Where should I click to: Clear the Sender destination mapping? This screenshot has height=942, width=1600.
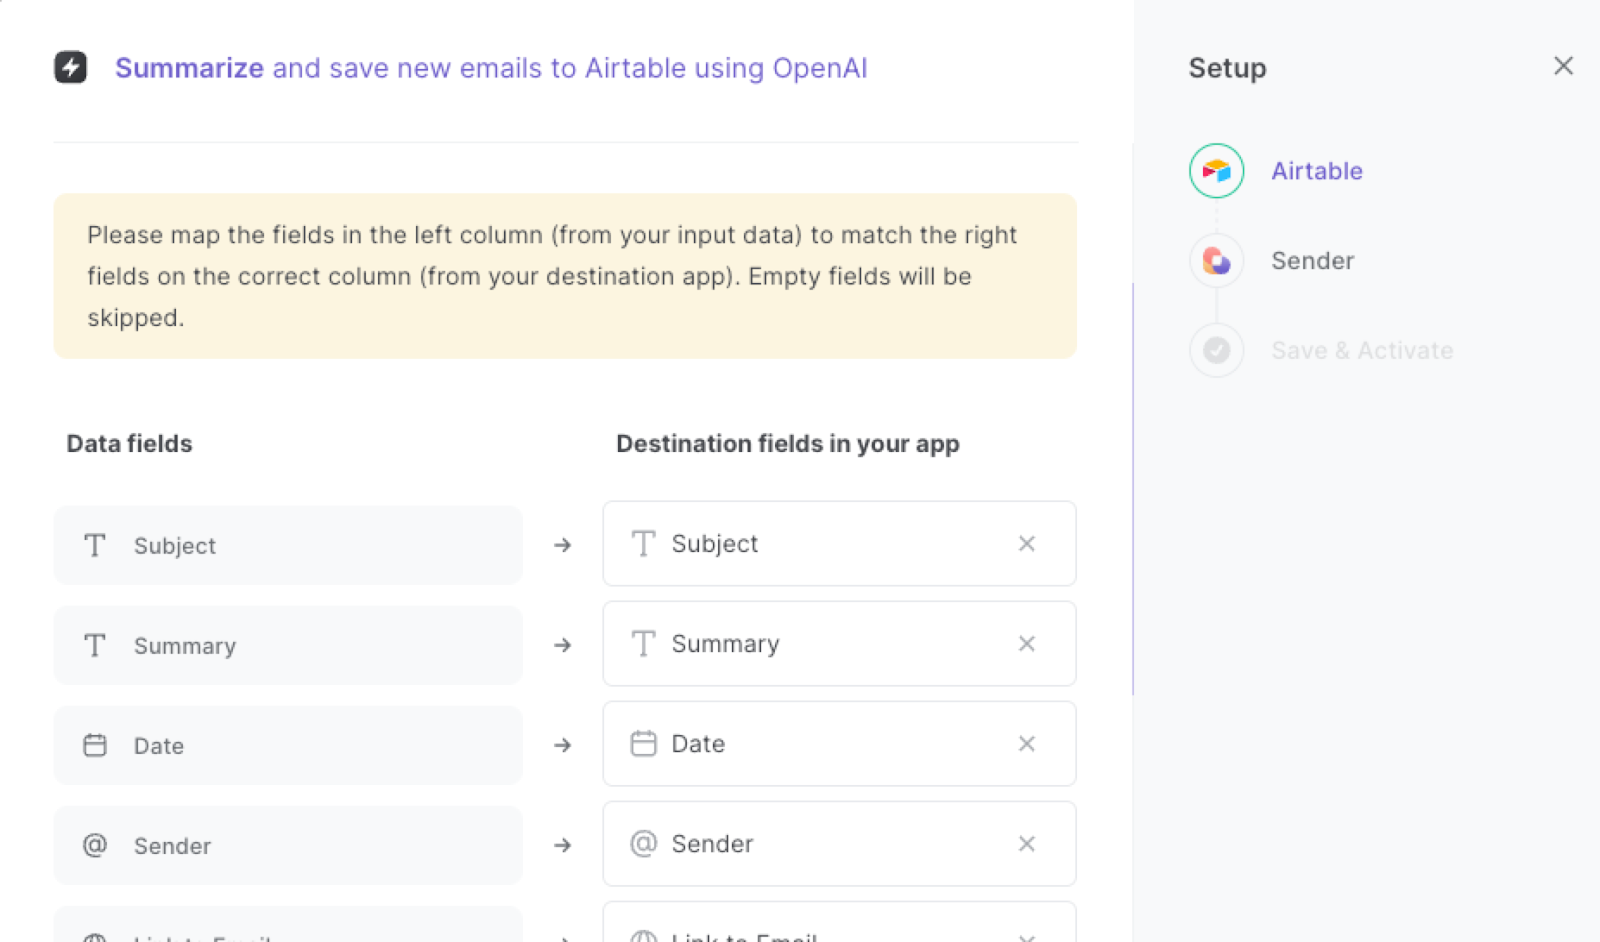(1027, 844)
